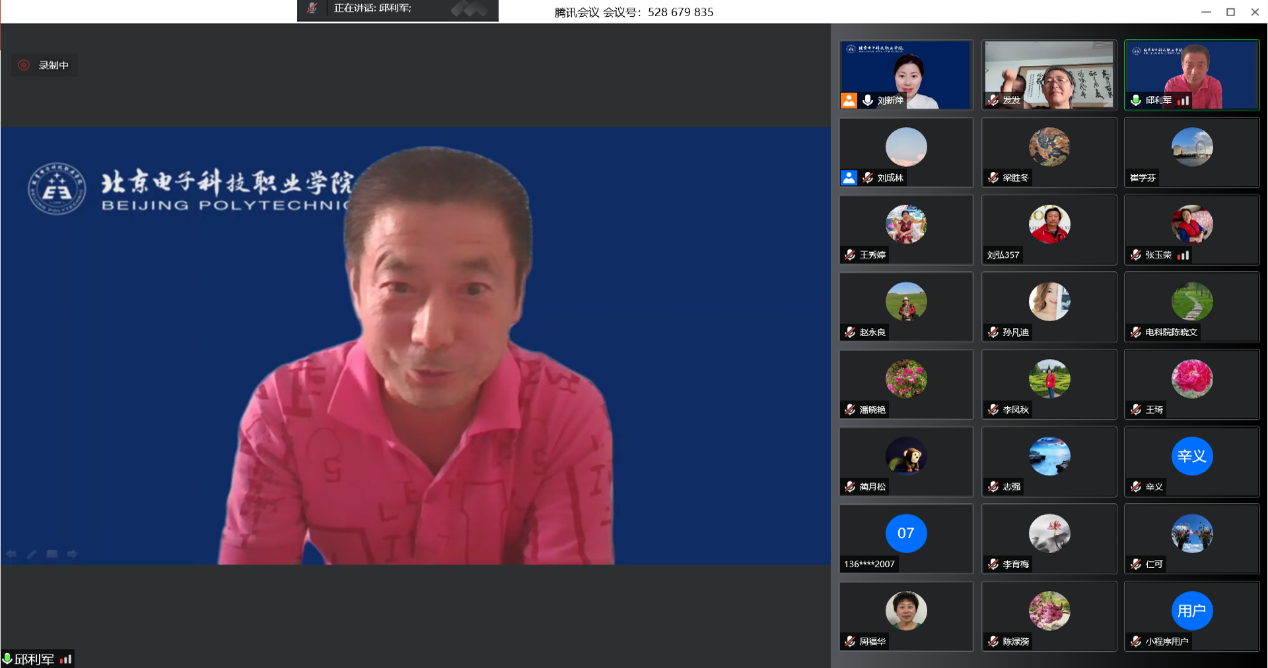Click the muted mic icon on 发发's tile
This screenshot has height=668, width=1268.
[x=992, y=100]
